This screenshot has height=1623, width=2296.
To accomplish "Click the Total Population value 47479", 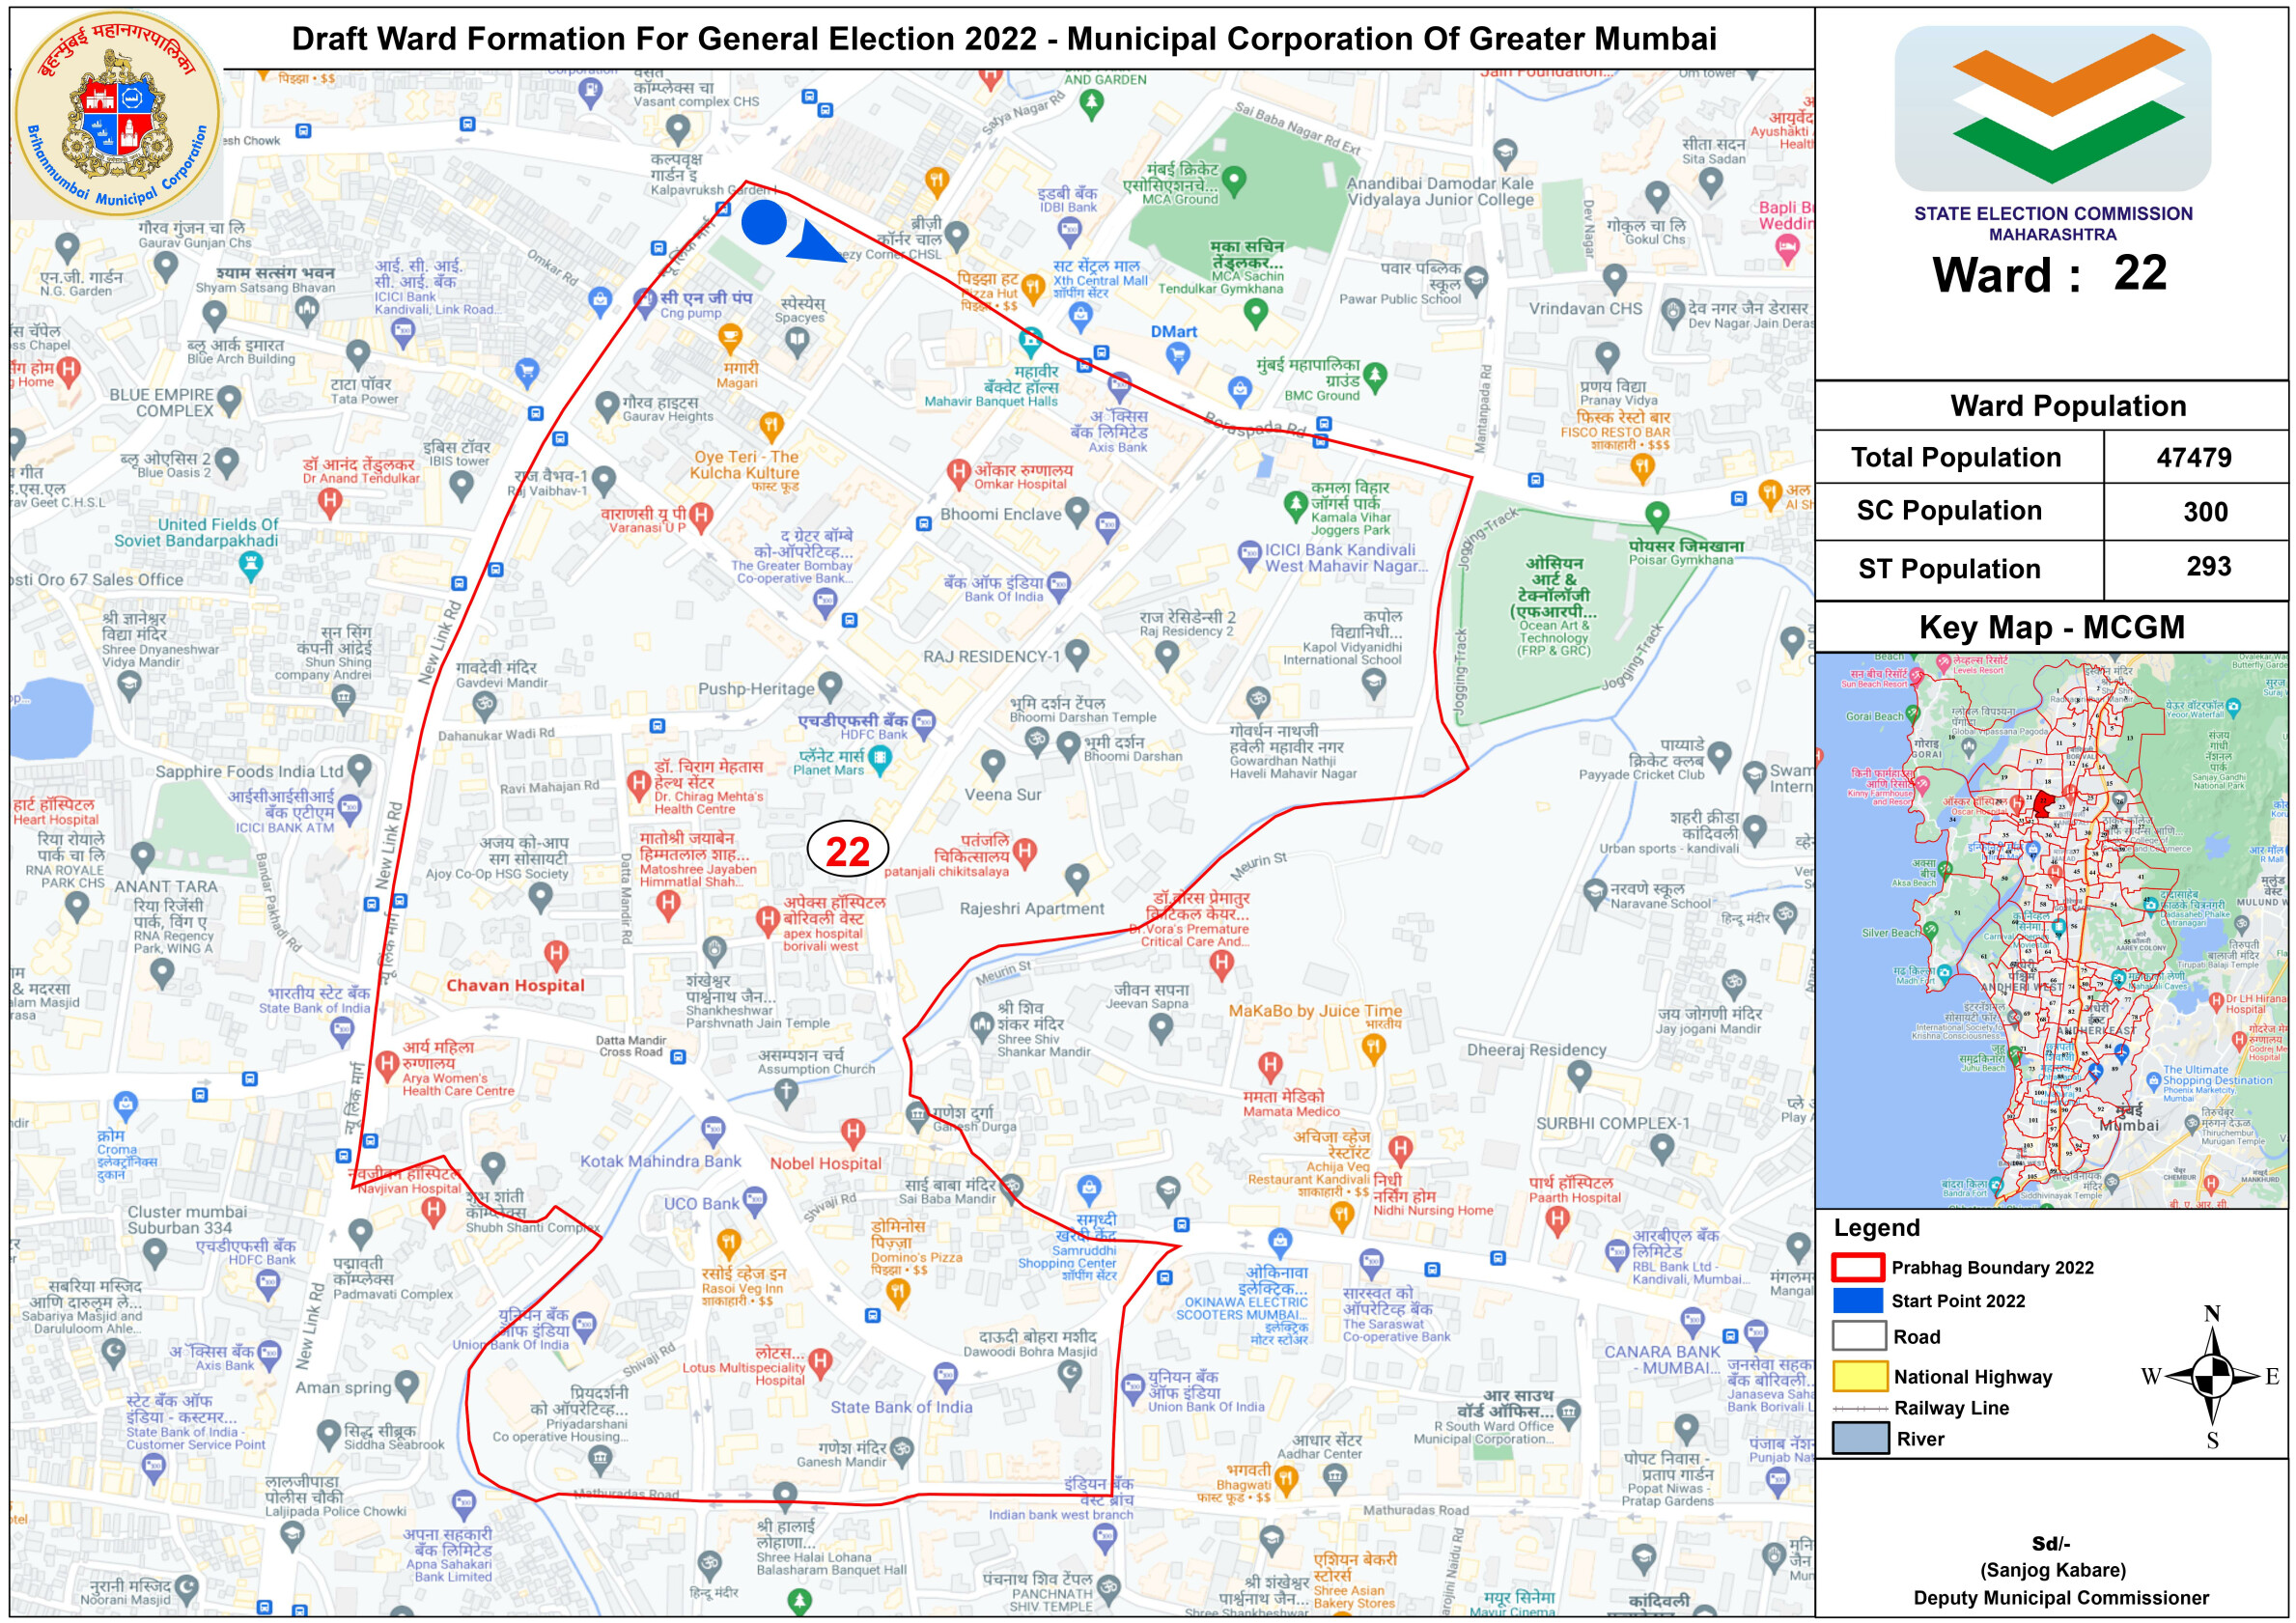I will point(2194,458).
